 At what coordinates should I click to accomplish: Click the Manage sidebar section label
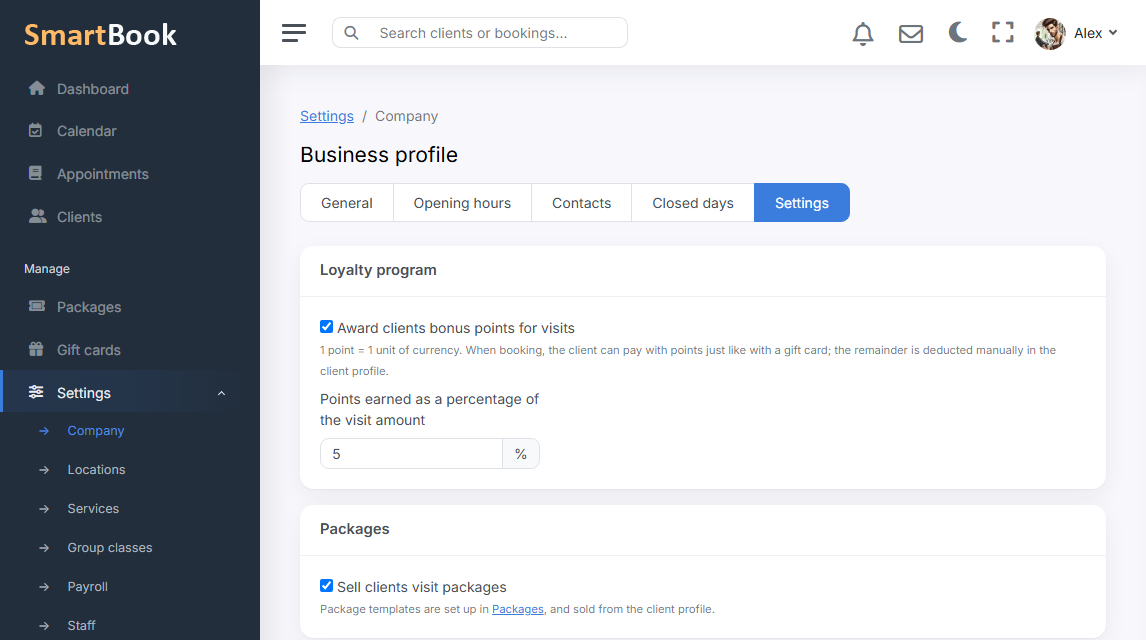click(x=47, y=269)
